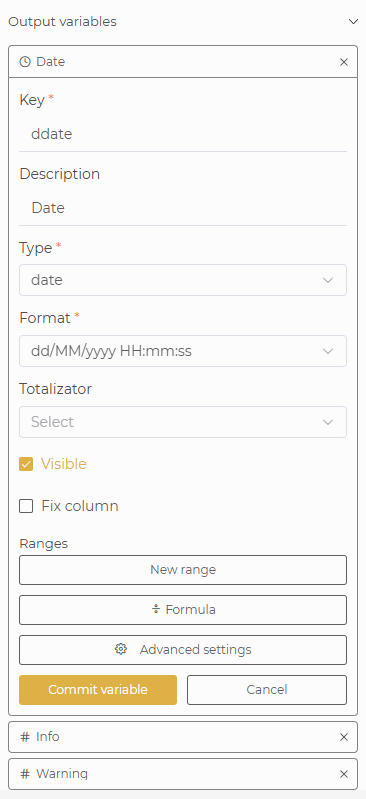Cancel editing the variable
This screenshot has height=799, width=366.
click(x=267, y=690)
